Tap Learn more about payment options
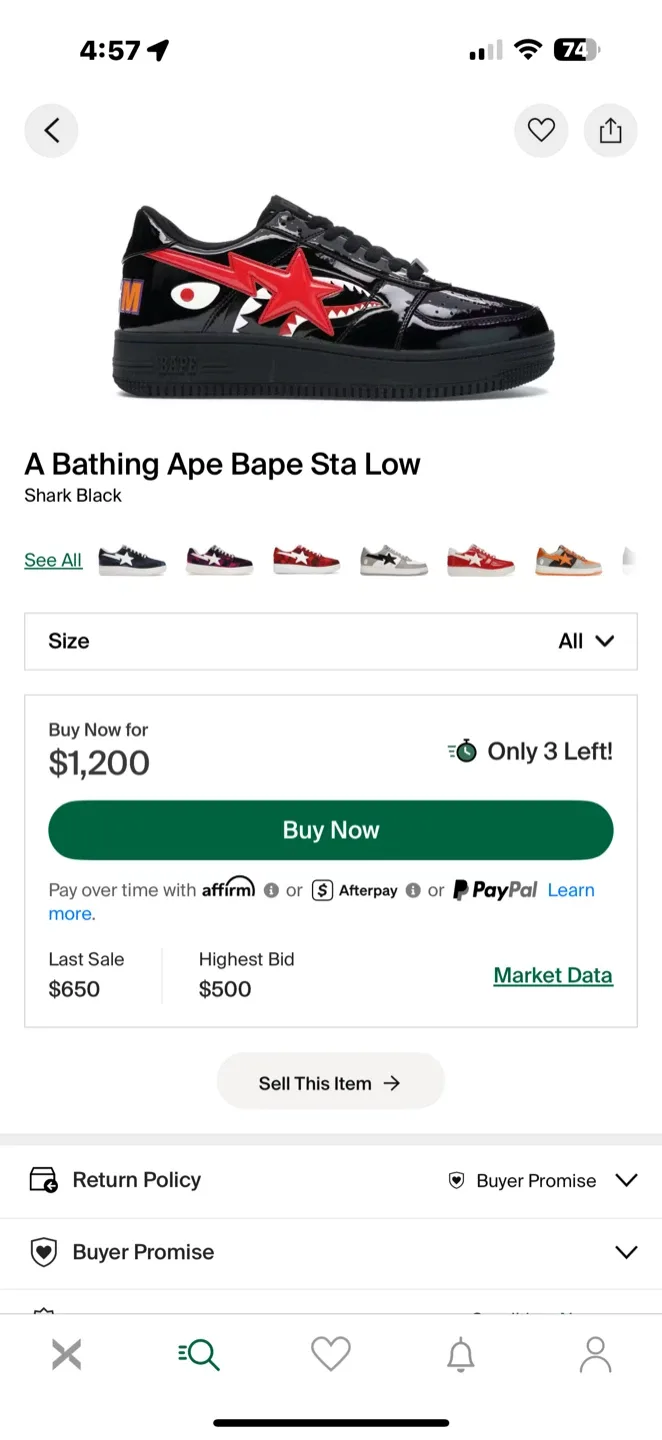The width and height of the screenshot is (662, 1440). (571, 890)
